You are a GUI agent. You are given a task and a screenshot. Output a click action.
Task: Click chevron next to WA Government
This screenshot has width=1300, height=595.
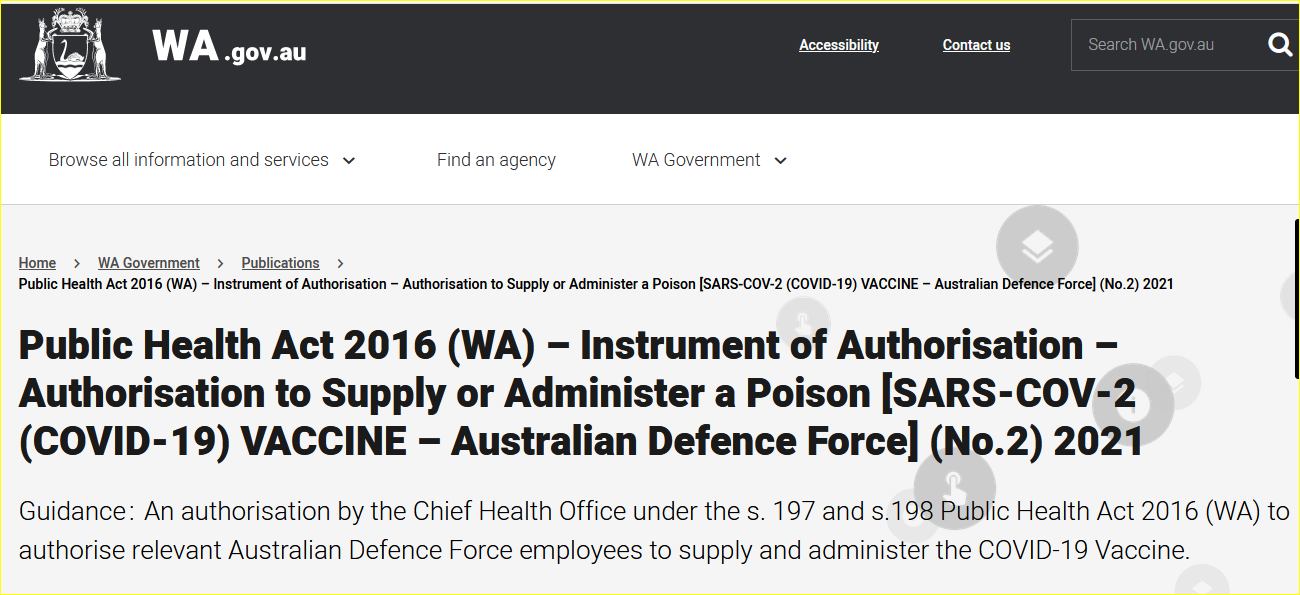[x=781, y=161]
